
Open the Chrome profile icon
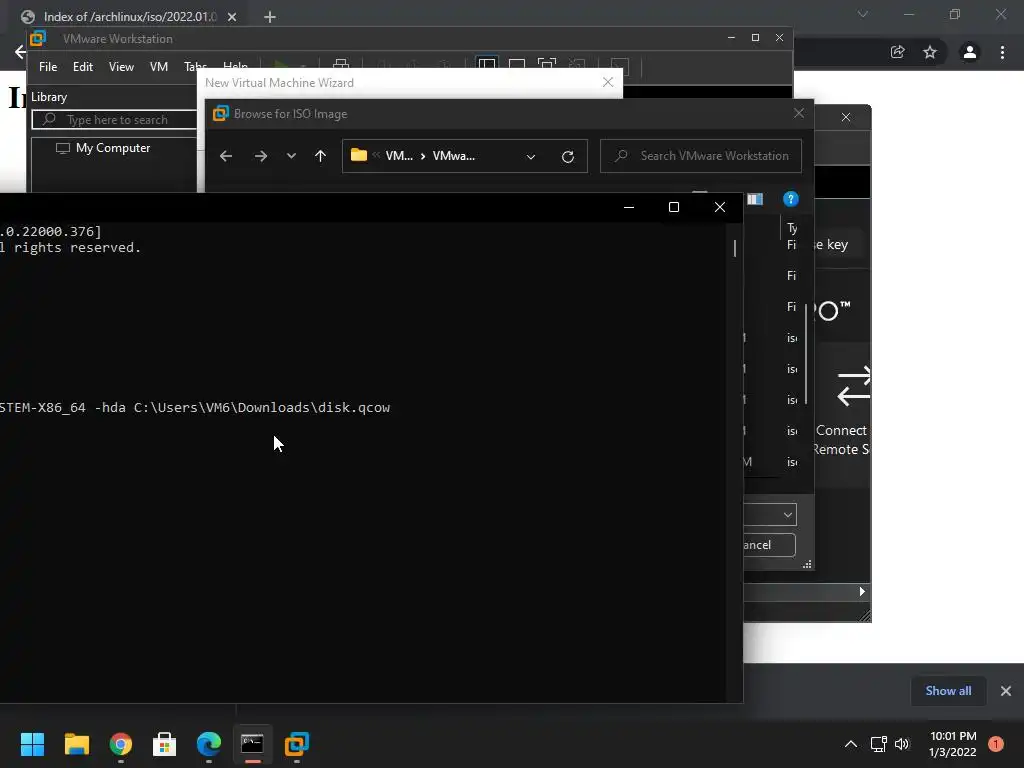tap(970, 52)
